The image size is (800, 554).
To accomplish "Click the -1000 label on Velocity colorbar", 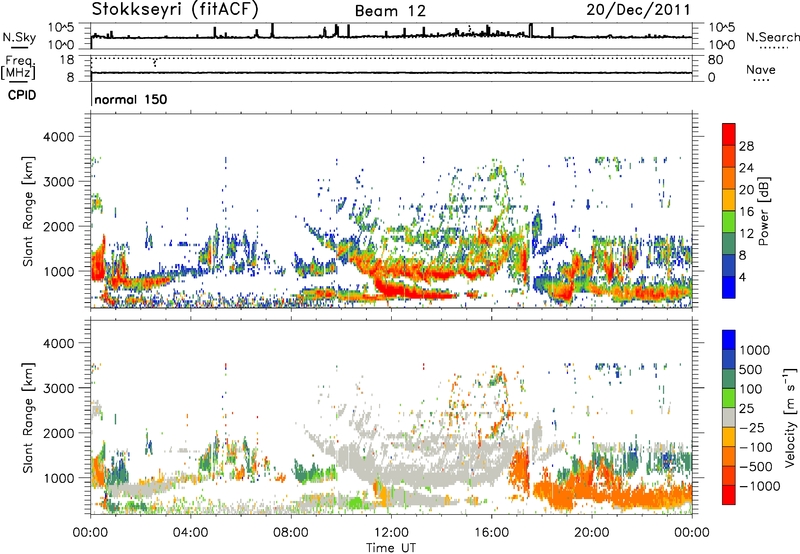I will pyautogui.click(x=759, y=486).
